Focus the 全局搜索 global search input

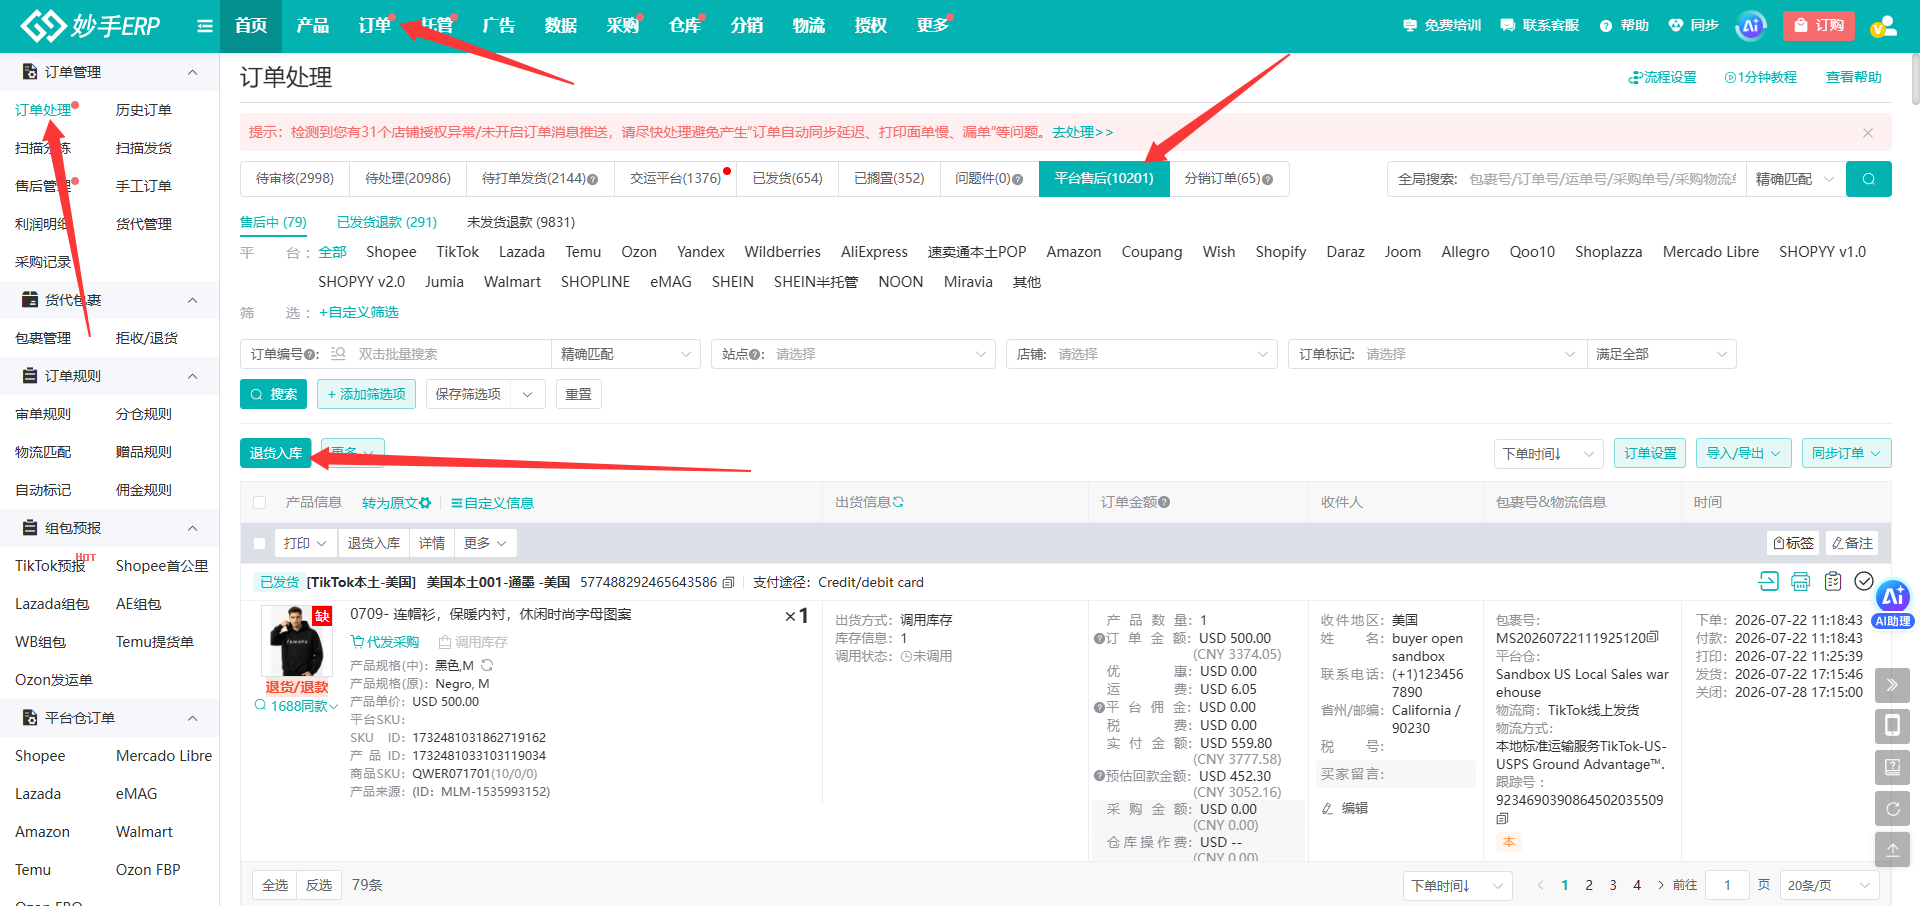pyautogui.click(x=1602, y=179)
